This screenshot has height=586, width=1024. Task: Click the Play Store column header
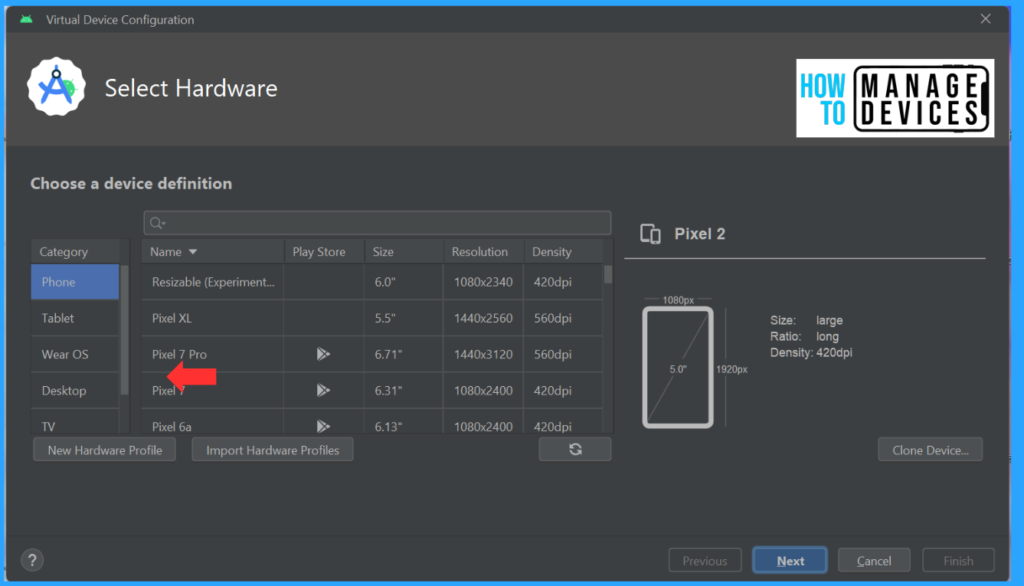click(324, 252)
